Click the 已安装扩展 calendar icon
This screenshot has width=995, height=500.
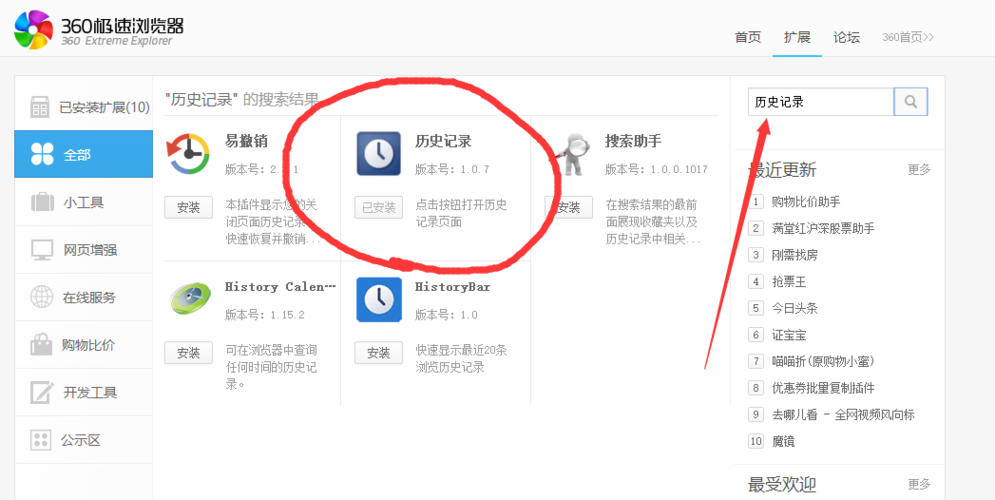coord(39,107)
